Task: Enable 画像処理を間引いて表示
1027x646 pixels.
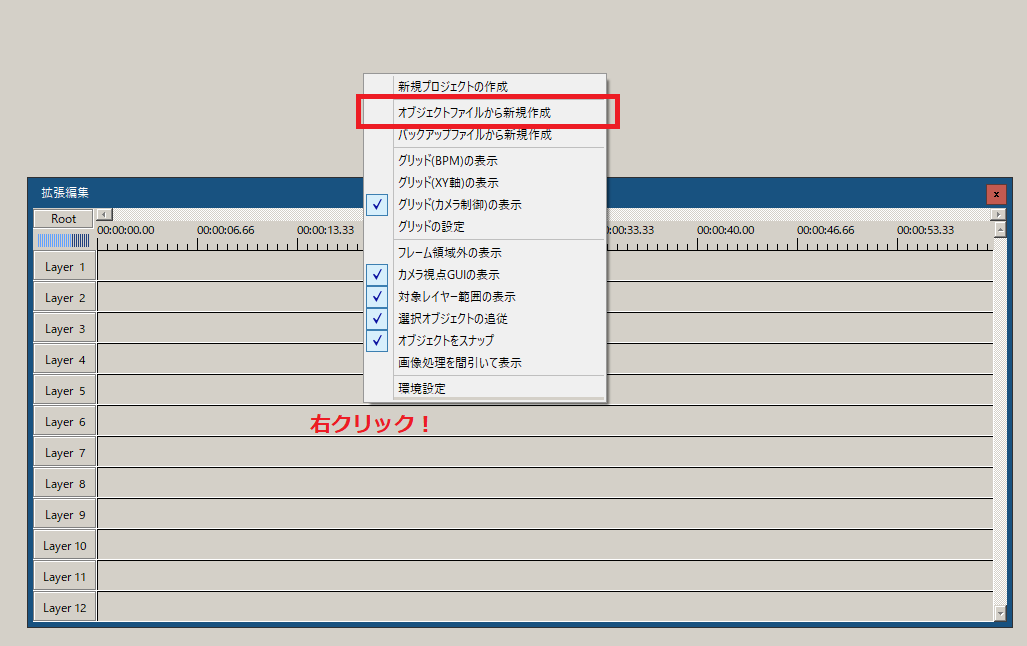Action: click(x=447, y=362)
